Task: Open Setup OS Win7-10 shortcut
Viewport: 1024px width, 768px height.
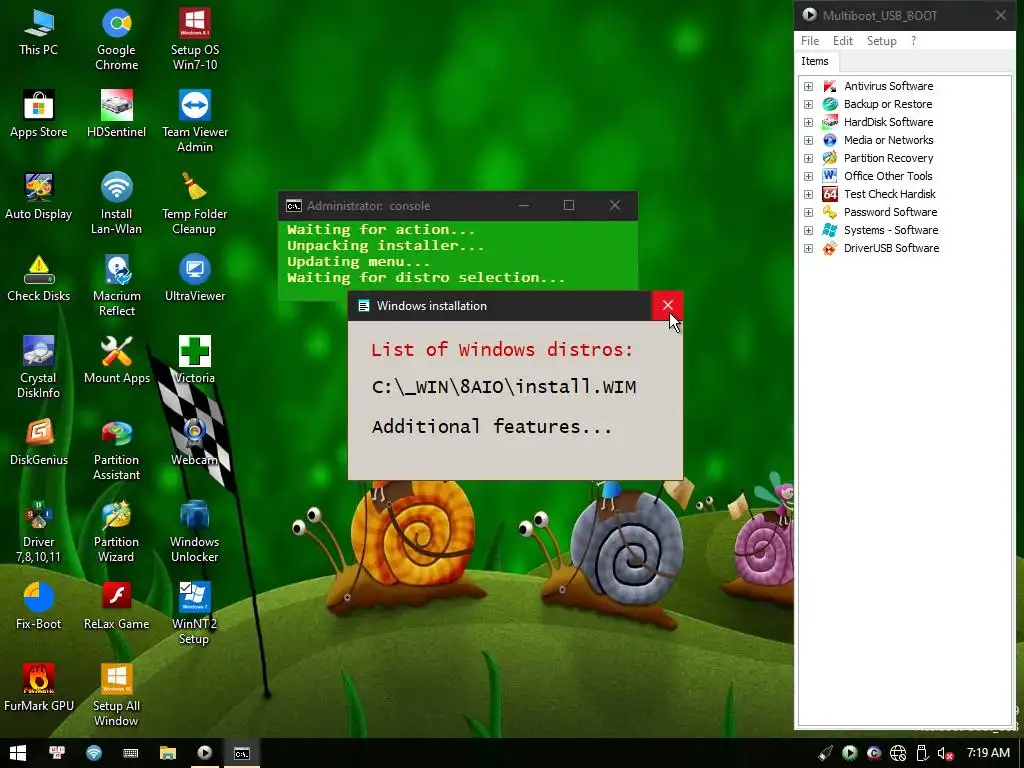Action: click(195, 39)
